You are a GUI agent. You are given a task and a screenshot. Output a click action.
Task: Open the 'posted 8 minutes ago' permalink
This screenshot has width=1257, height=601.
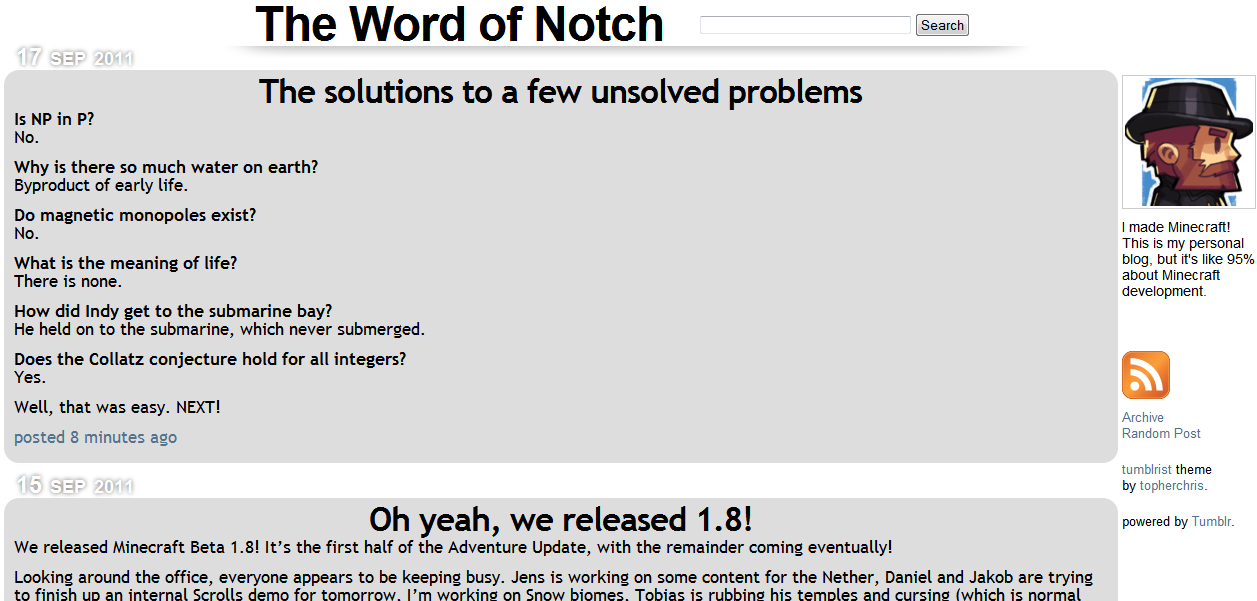click(x=95, y=437)
